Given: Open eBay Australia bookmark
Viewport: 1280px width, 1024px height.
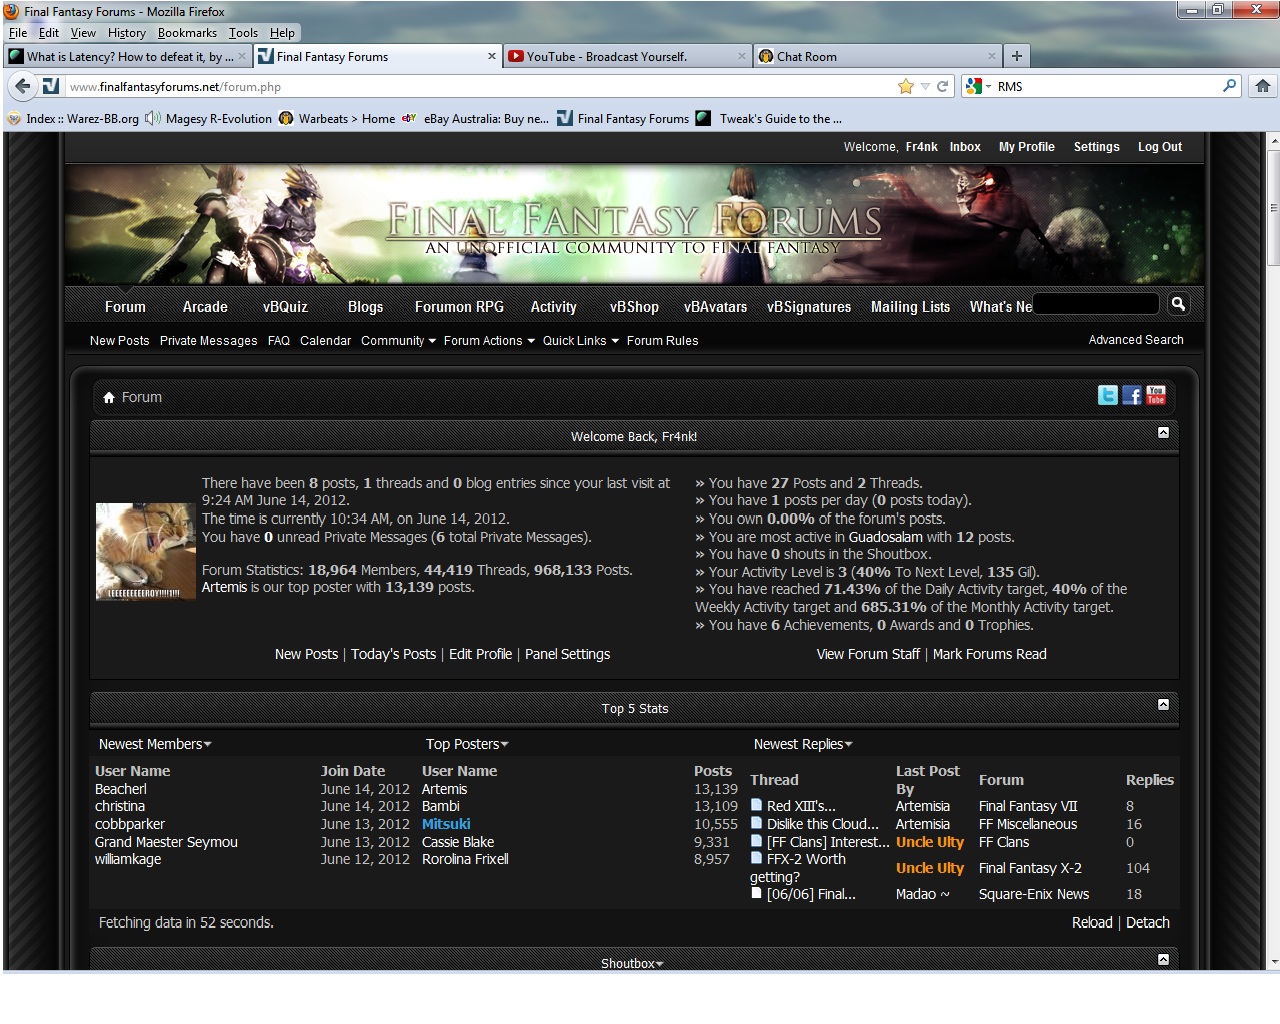Looking at the screenshot, I should pyautogui.click(x=476, y=118).
